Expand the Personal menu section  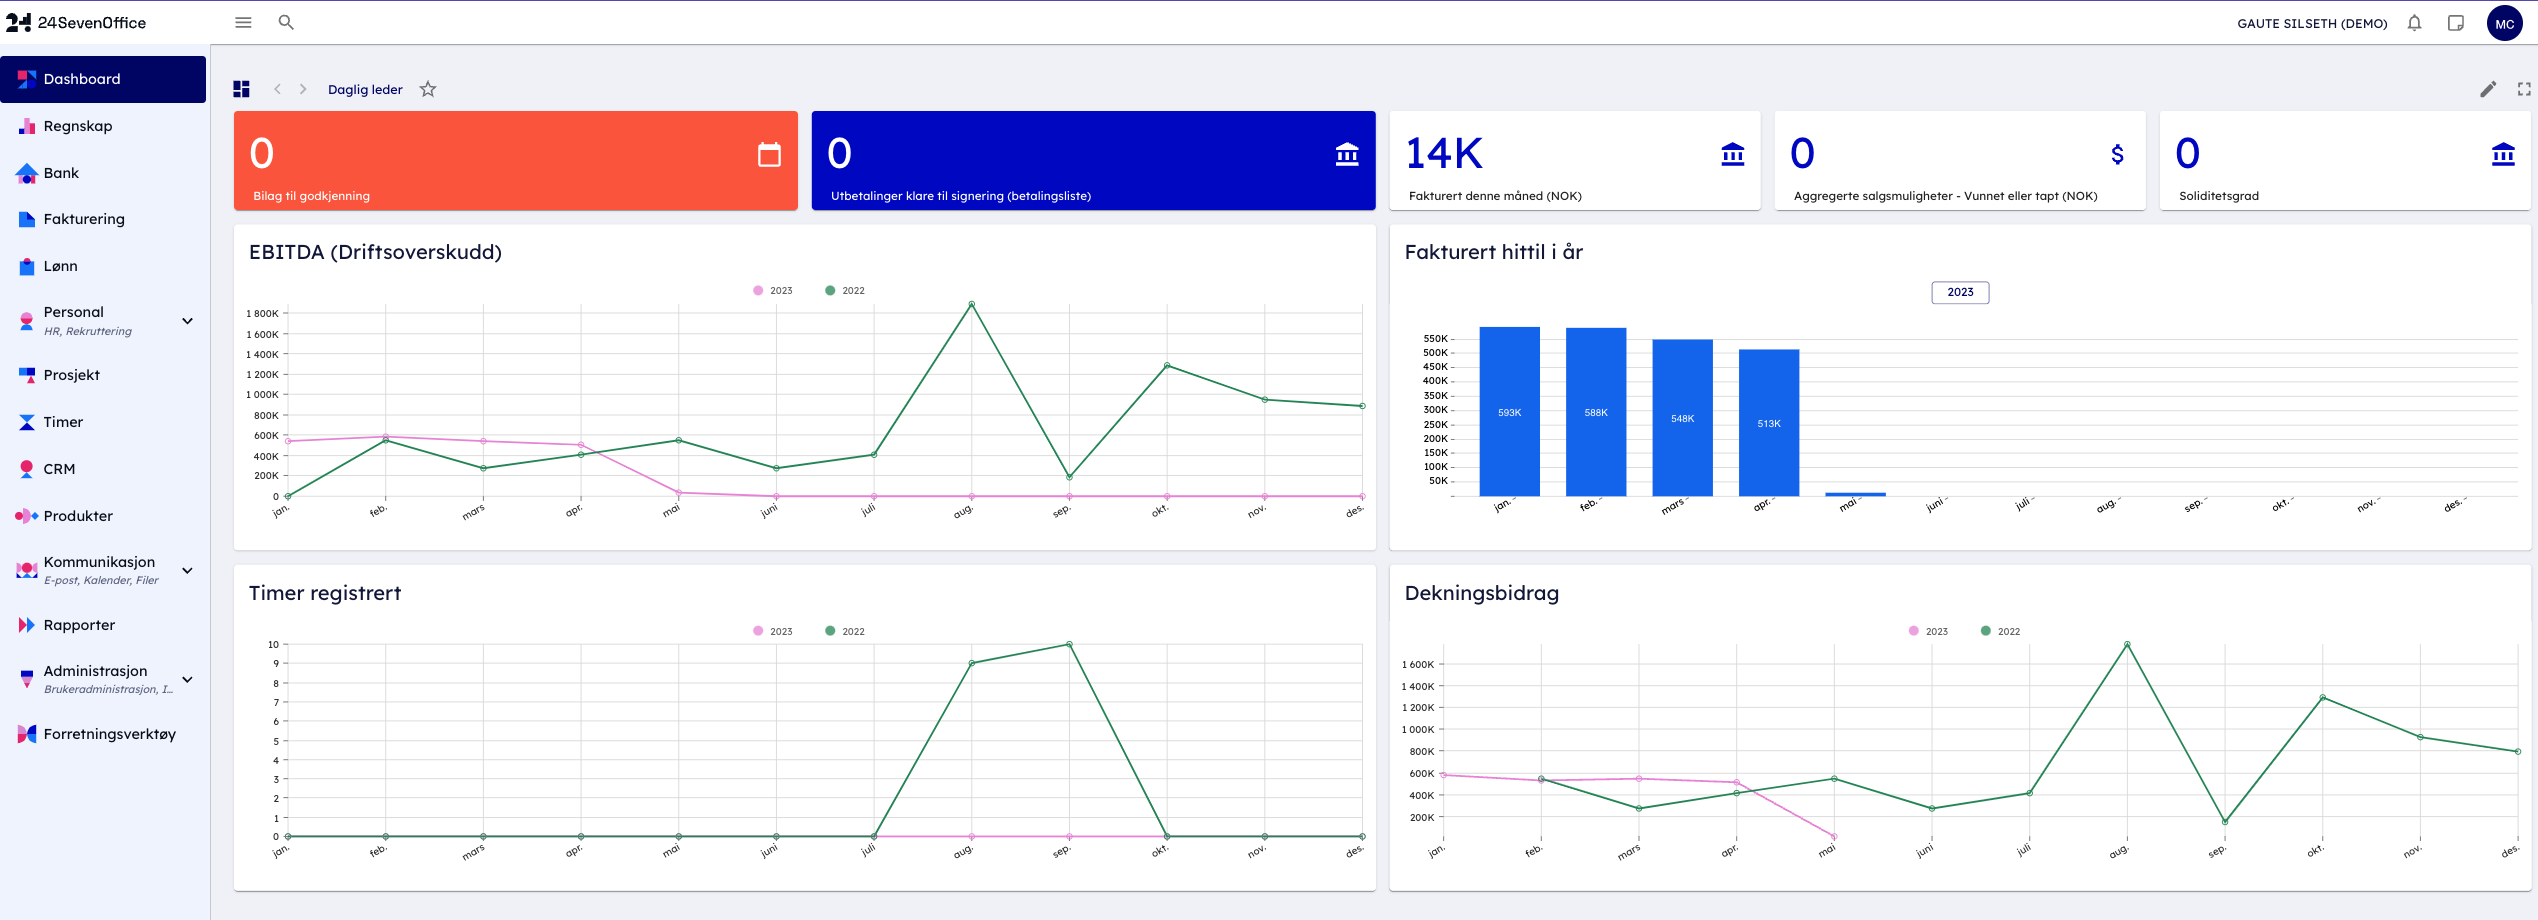tap(187, 321)
